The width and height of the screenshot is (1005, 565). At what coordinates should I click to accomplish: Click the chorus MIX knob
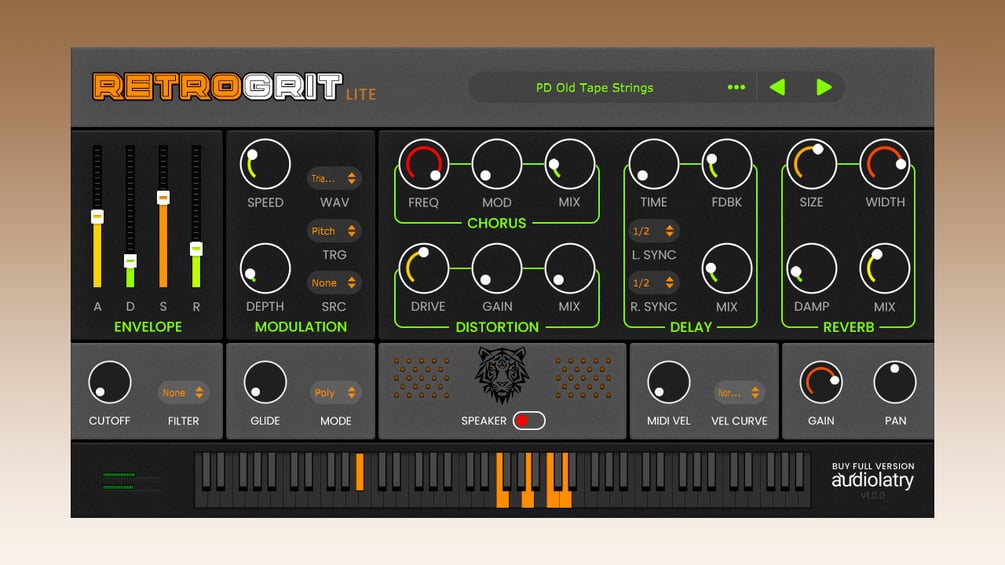[x=569, y=164]
